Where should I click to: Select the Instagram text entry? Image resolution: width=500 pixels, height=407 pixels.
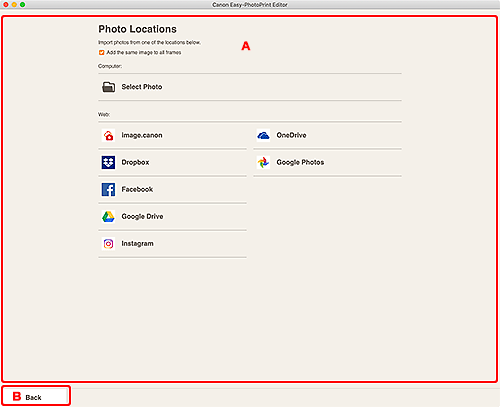pyautogui.click(x=137, y=244)
